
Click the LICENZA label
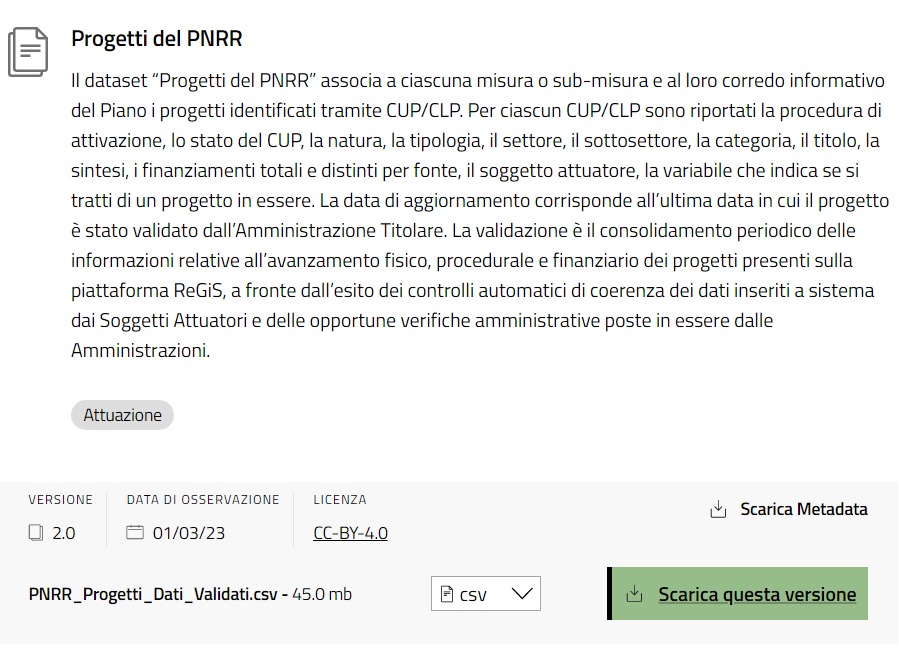pyautogui.click(x=339, y=500)
